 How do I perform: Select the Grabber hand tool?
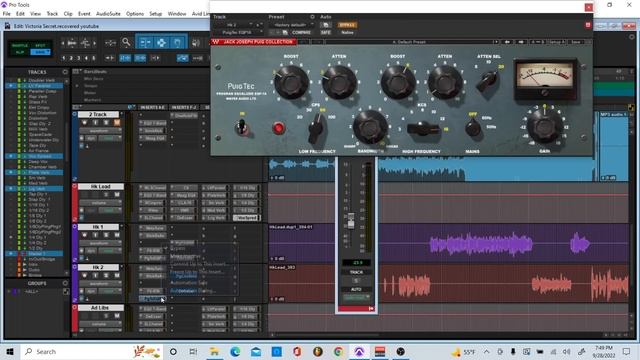point(177,42)
